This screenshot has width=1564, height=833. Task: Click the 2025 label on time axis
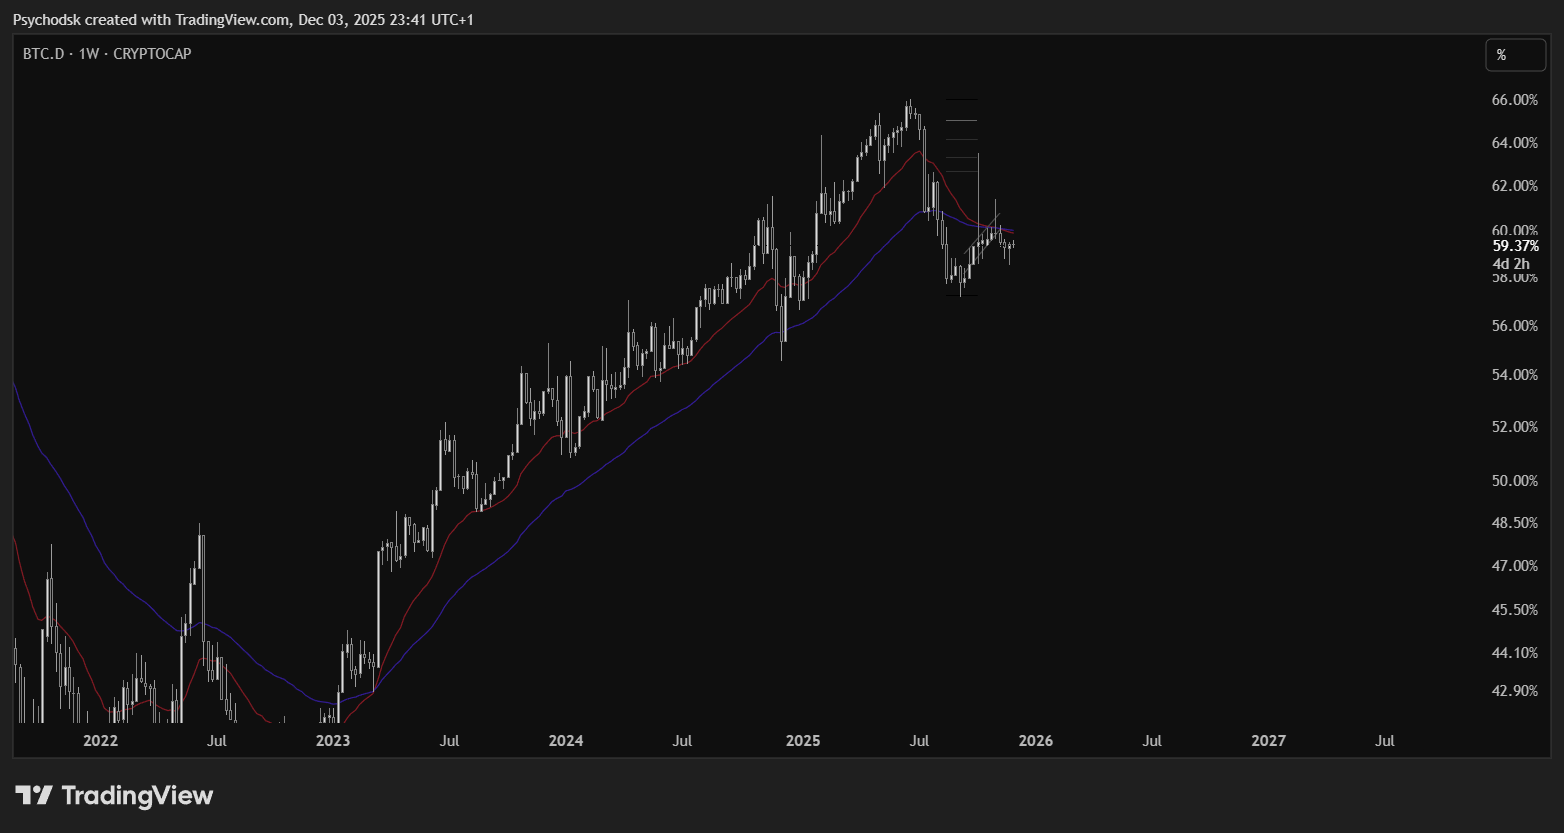(803, 741)
